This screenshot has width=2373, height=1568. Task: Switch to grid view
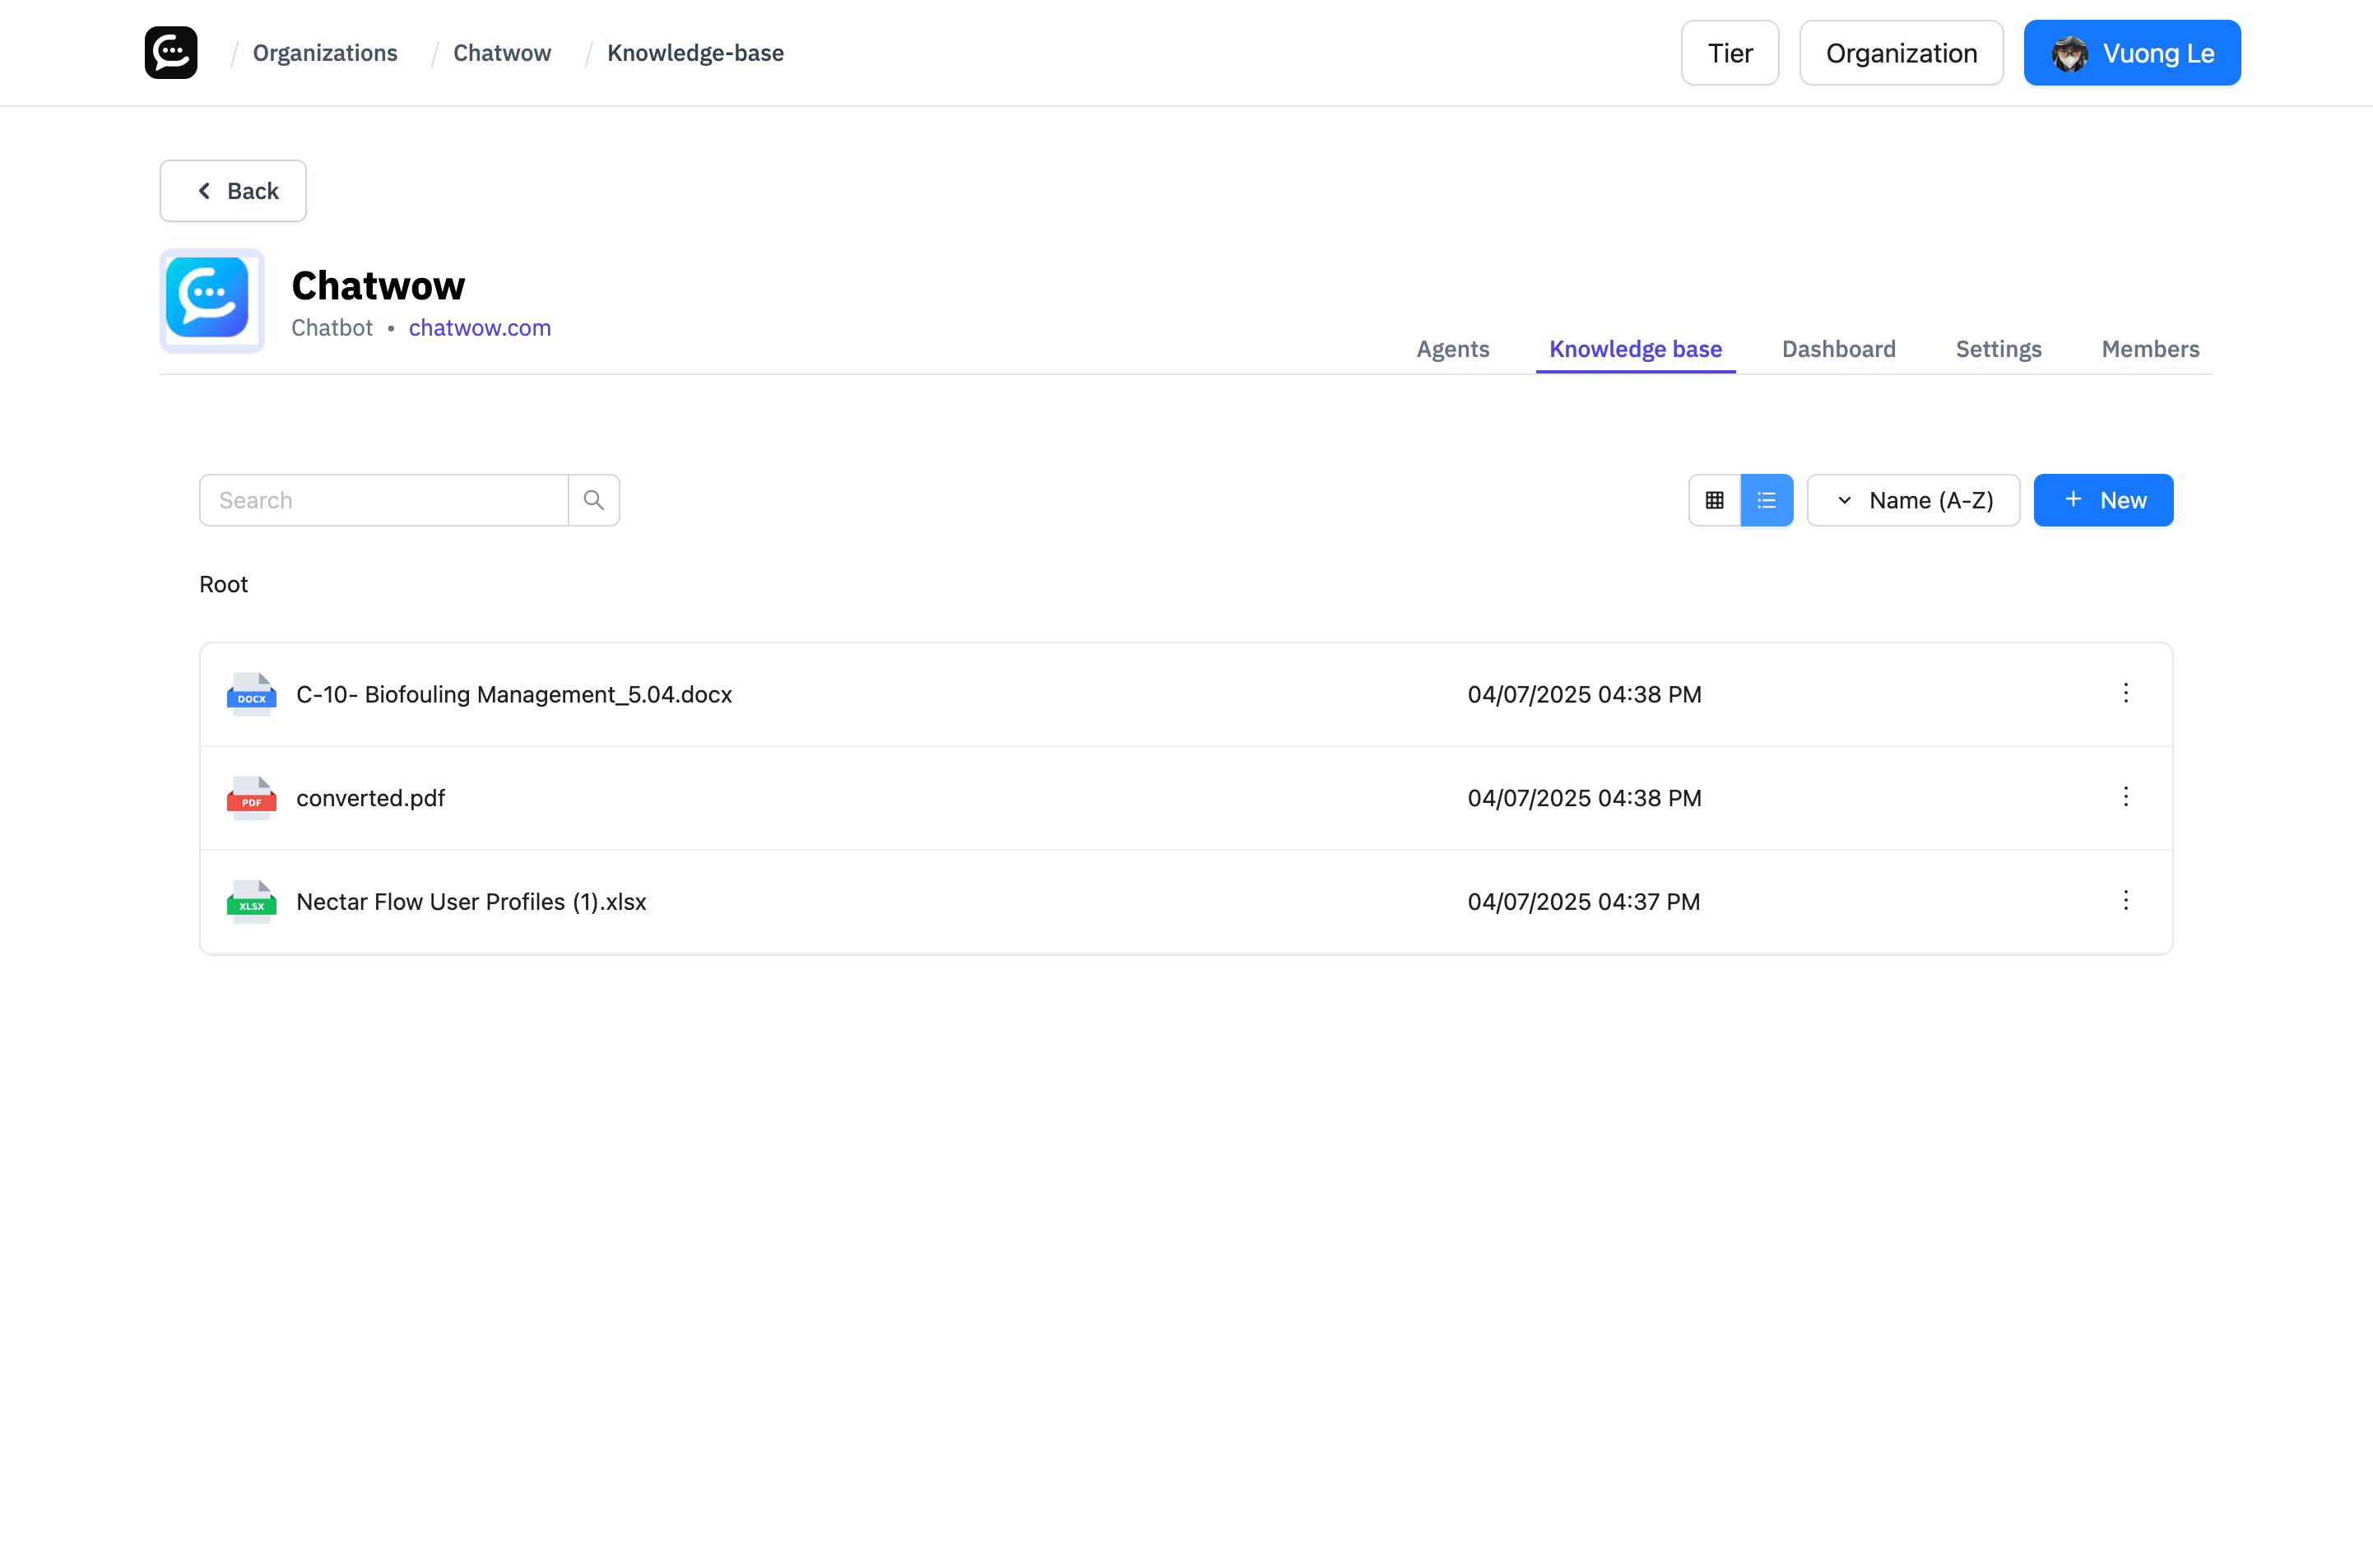(1715, 499)
